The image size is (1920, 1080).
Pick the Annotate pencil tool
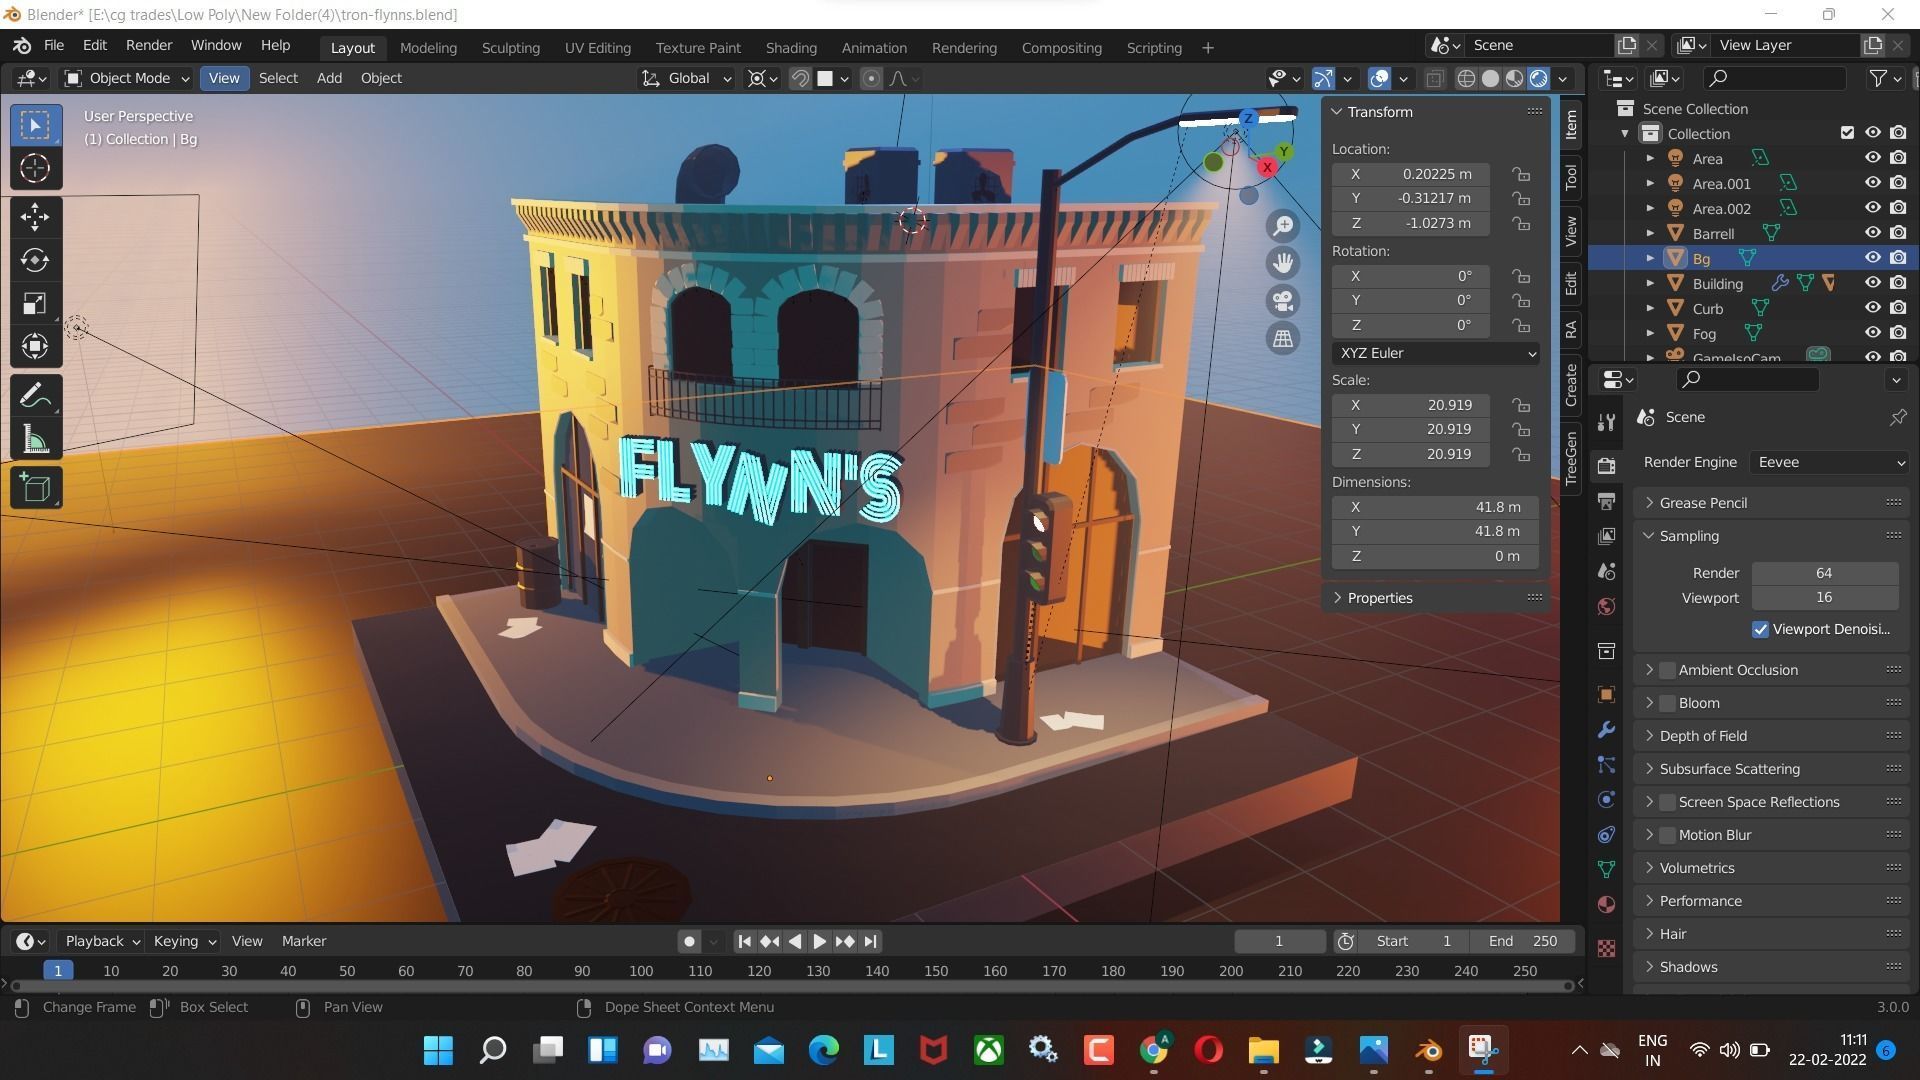coord(35,396)
